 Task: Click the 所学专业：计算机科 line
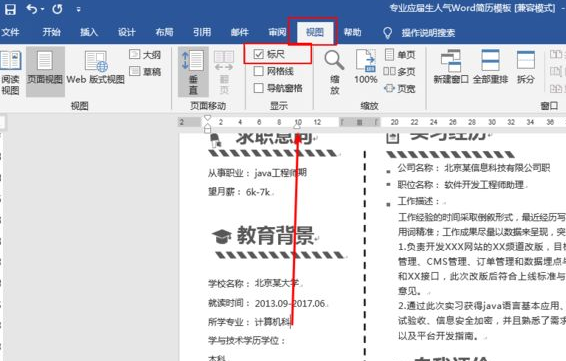pos(249,322)
